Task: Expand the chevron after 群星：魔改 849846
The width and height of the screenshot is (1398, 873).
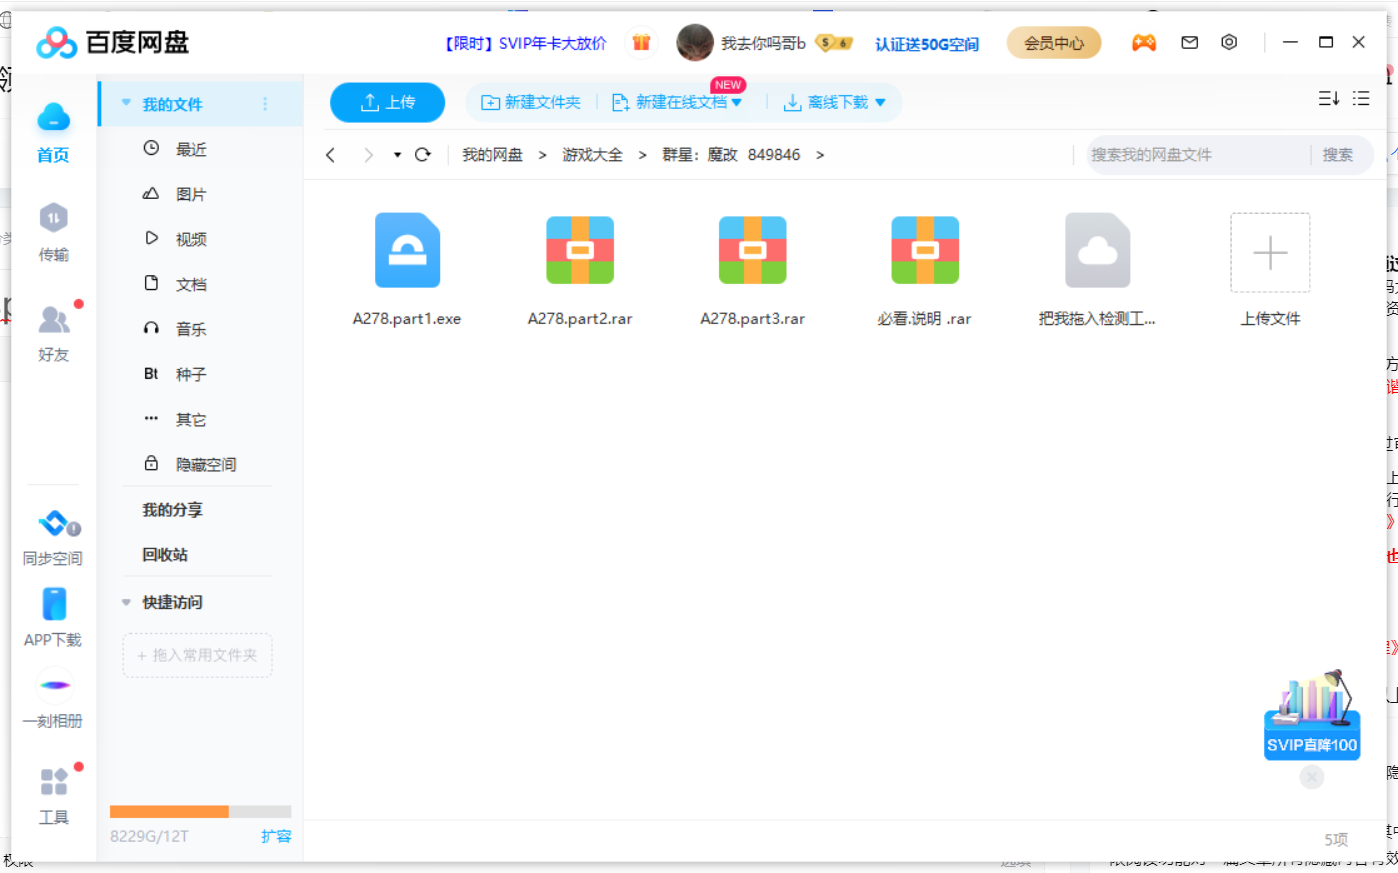Action: point(820,155)
